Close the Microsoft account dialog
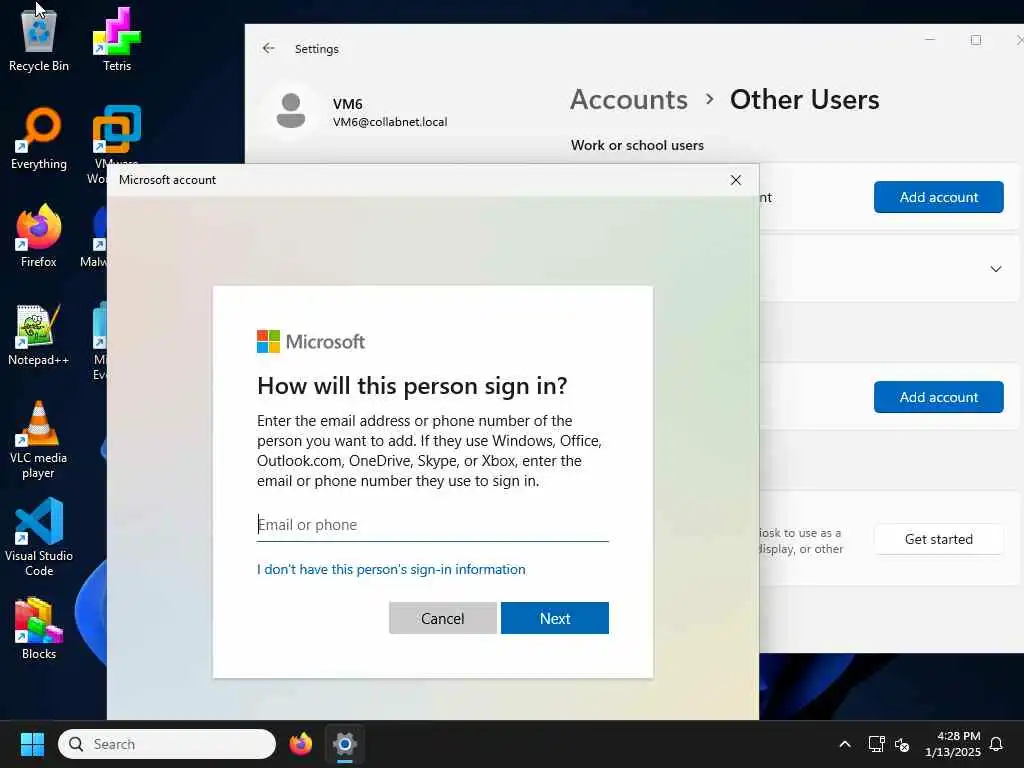Image resolution: width=1024 pixels, height=768 pixels. click(x=735, y=180)
